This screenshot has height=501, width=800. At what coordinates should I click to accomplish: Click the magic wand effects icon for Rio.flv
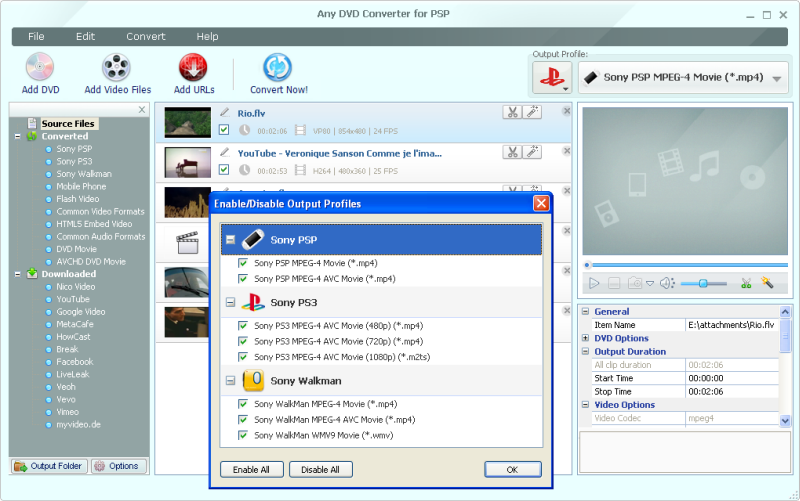pyautogui.click(x=532, y=112)
